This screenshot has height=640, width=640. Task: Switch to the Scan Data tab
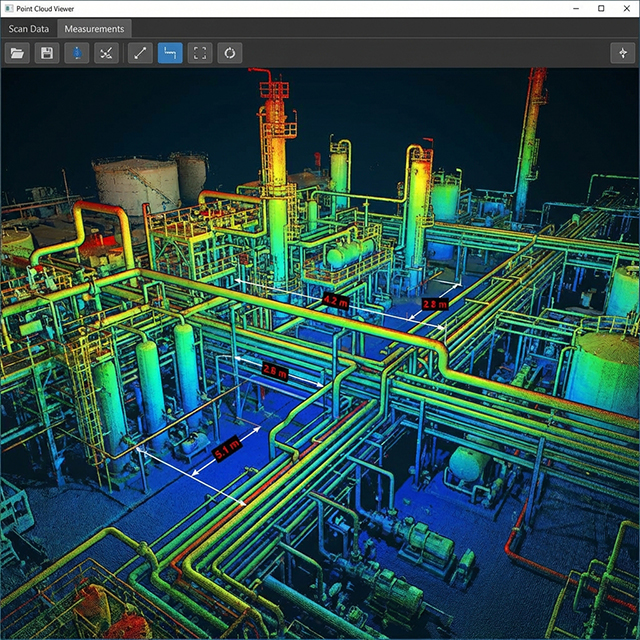29,28
